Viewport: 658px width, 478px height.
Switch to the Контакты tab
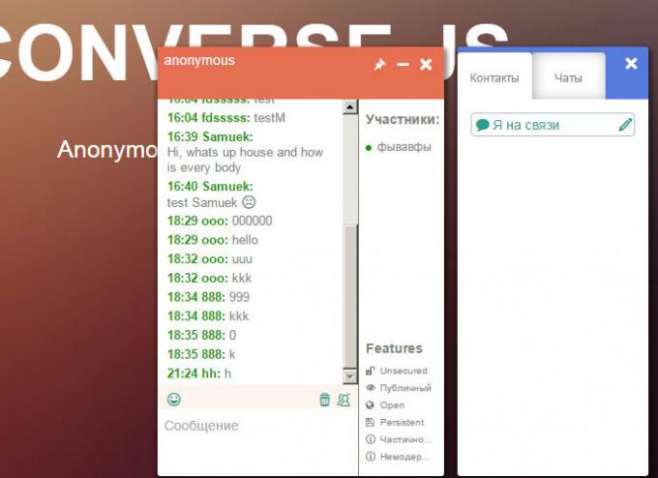494,78
